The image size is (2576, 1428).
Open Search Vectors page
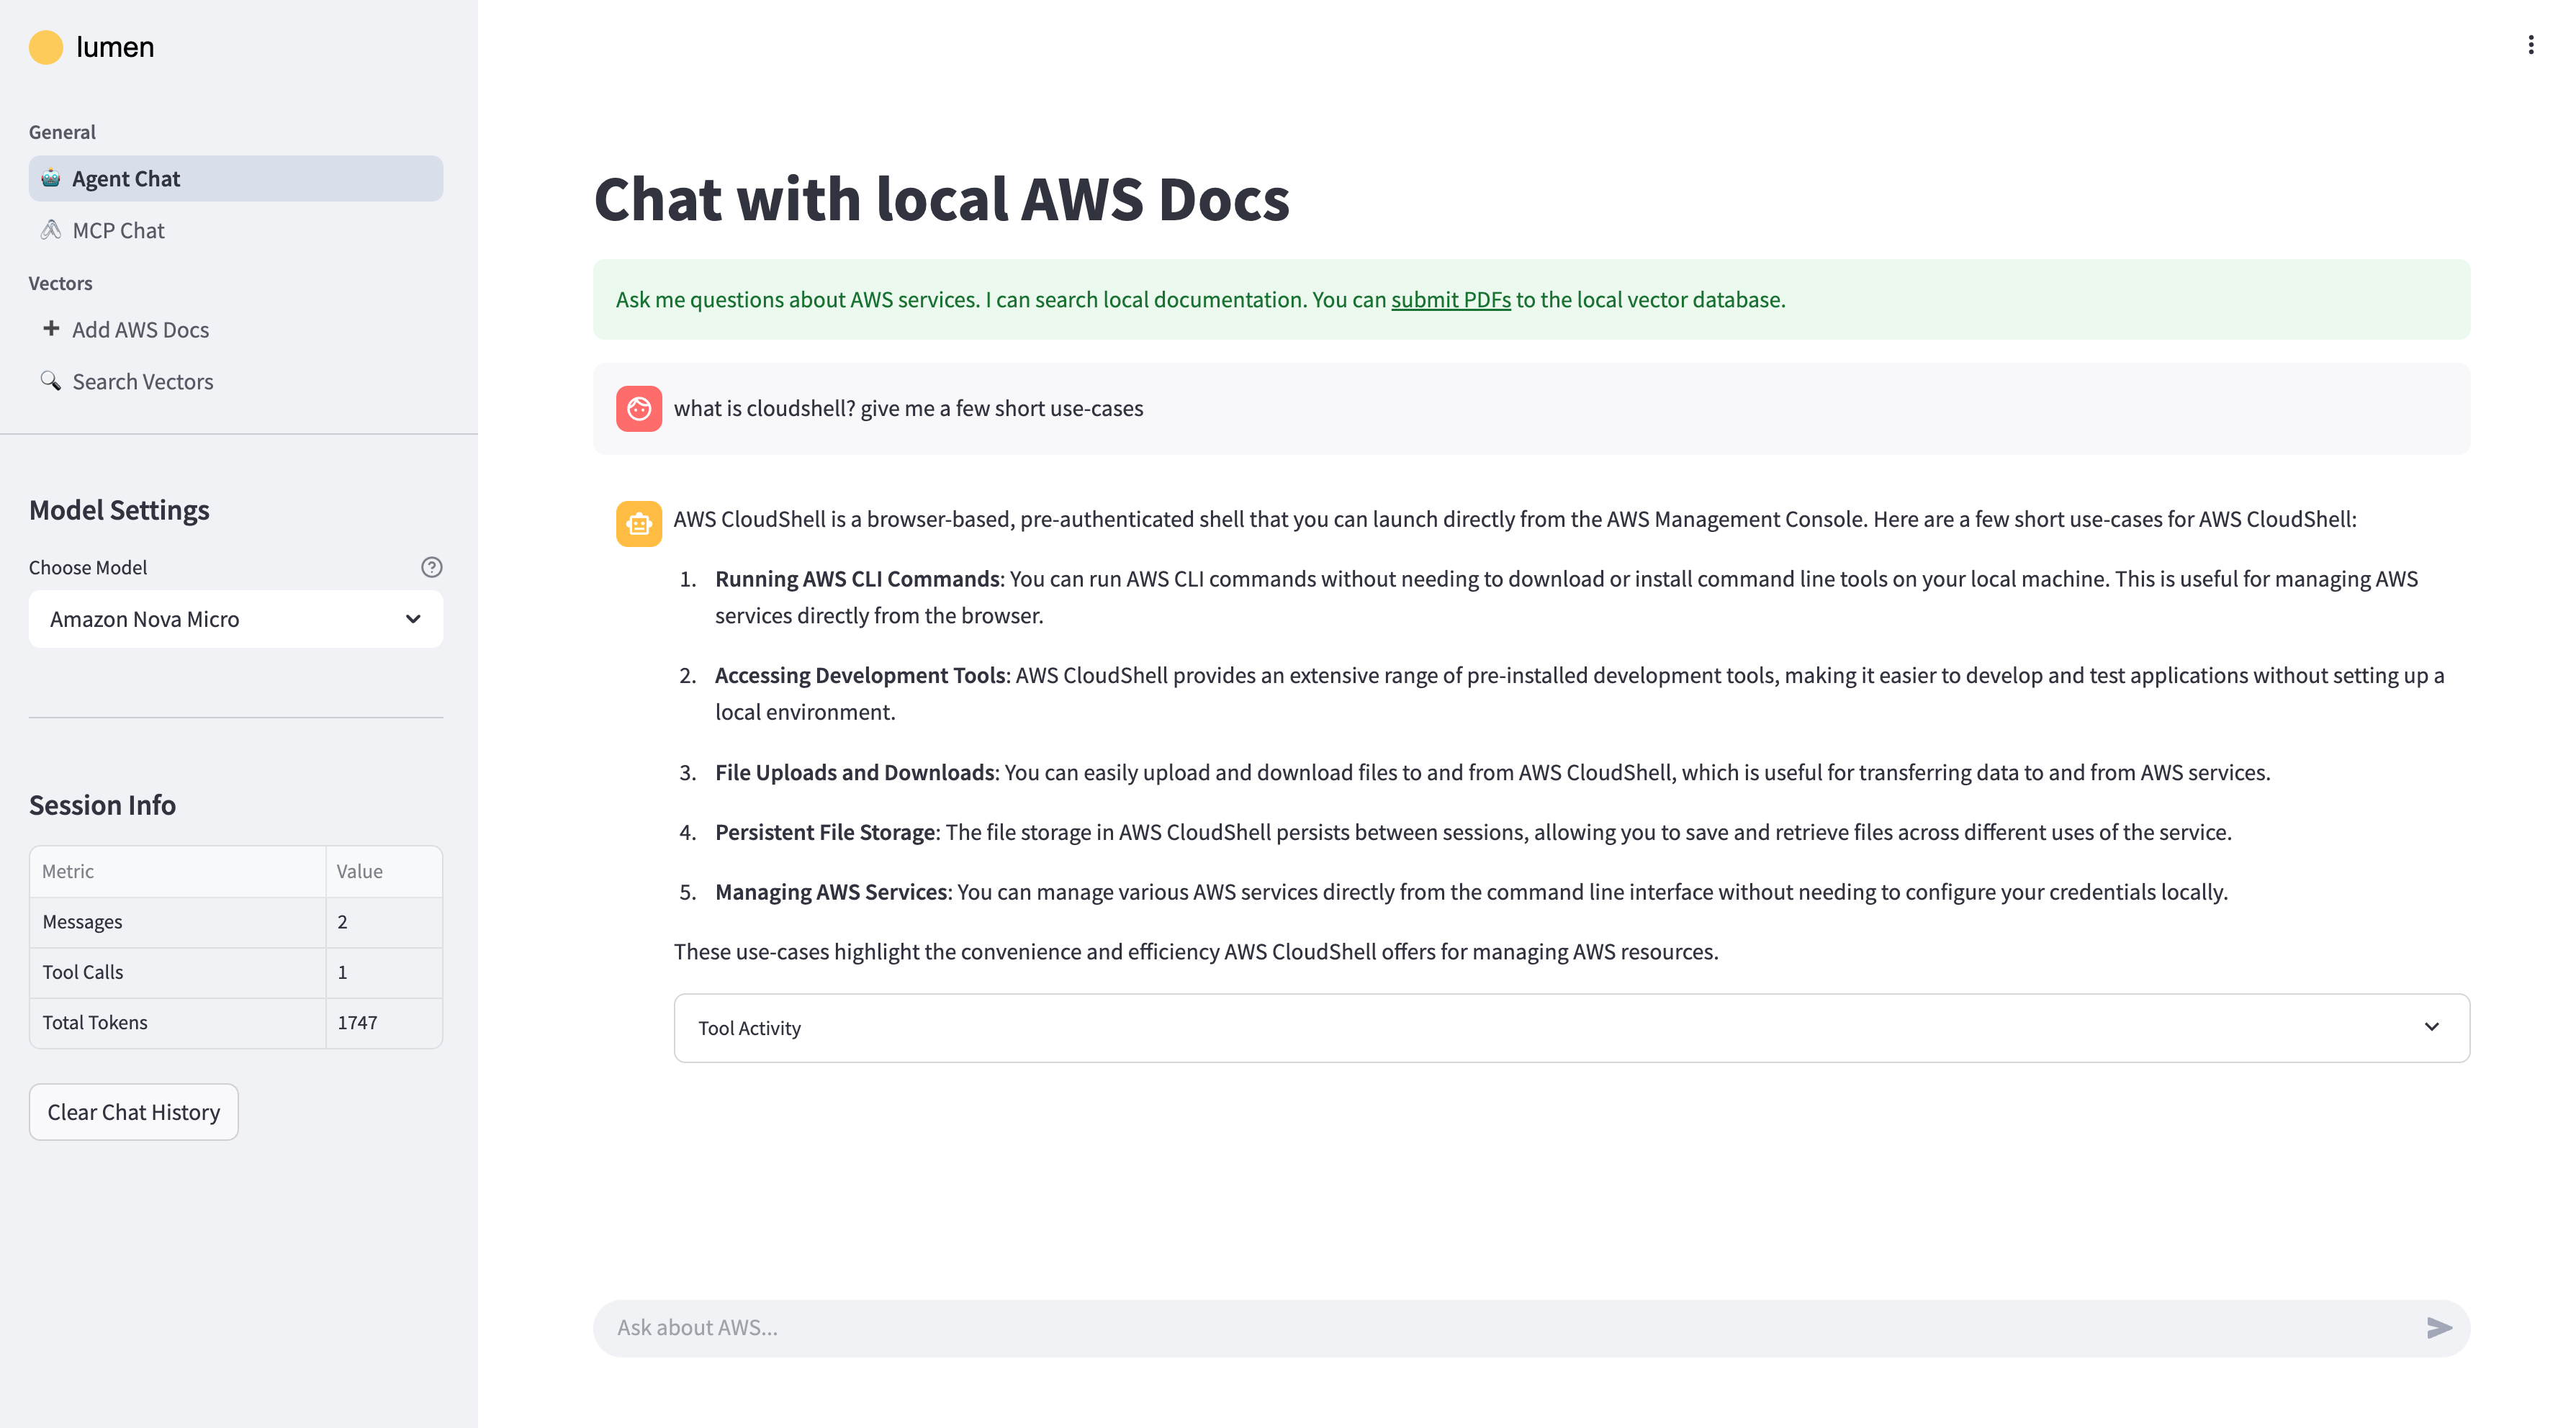coord(236,381)
